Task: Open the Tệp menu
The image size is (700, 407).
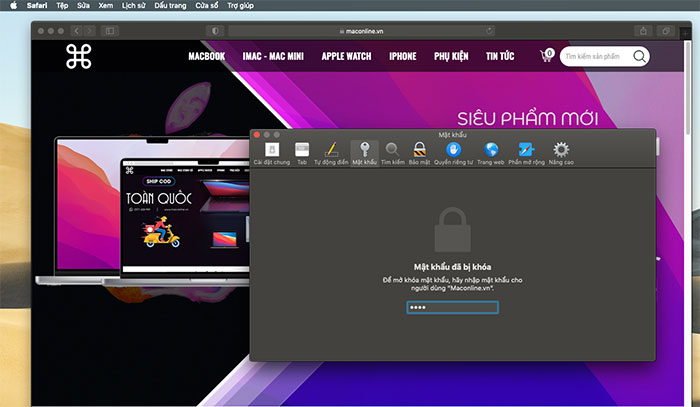Action: click(x=62, y=5)
